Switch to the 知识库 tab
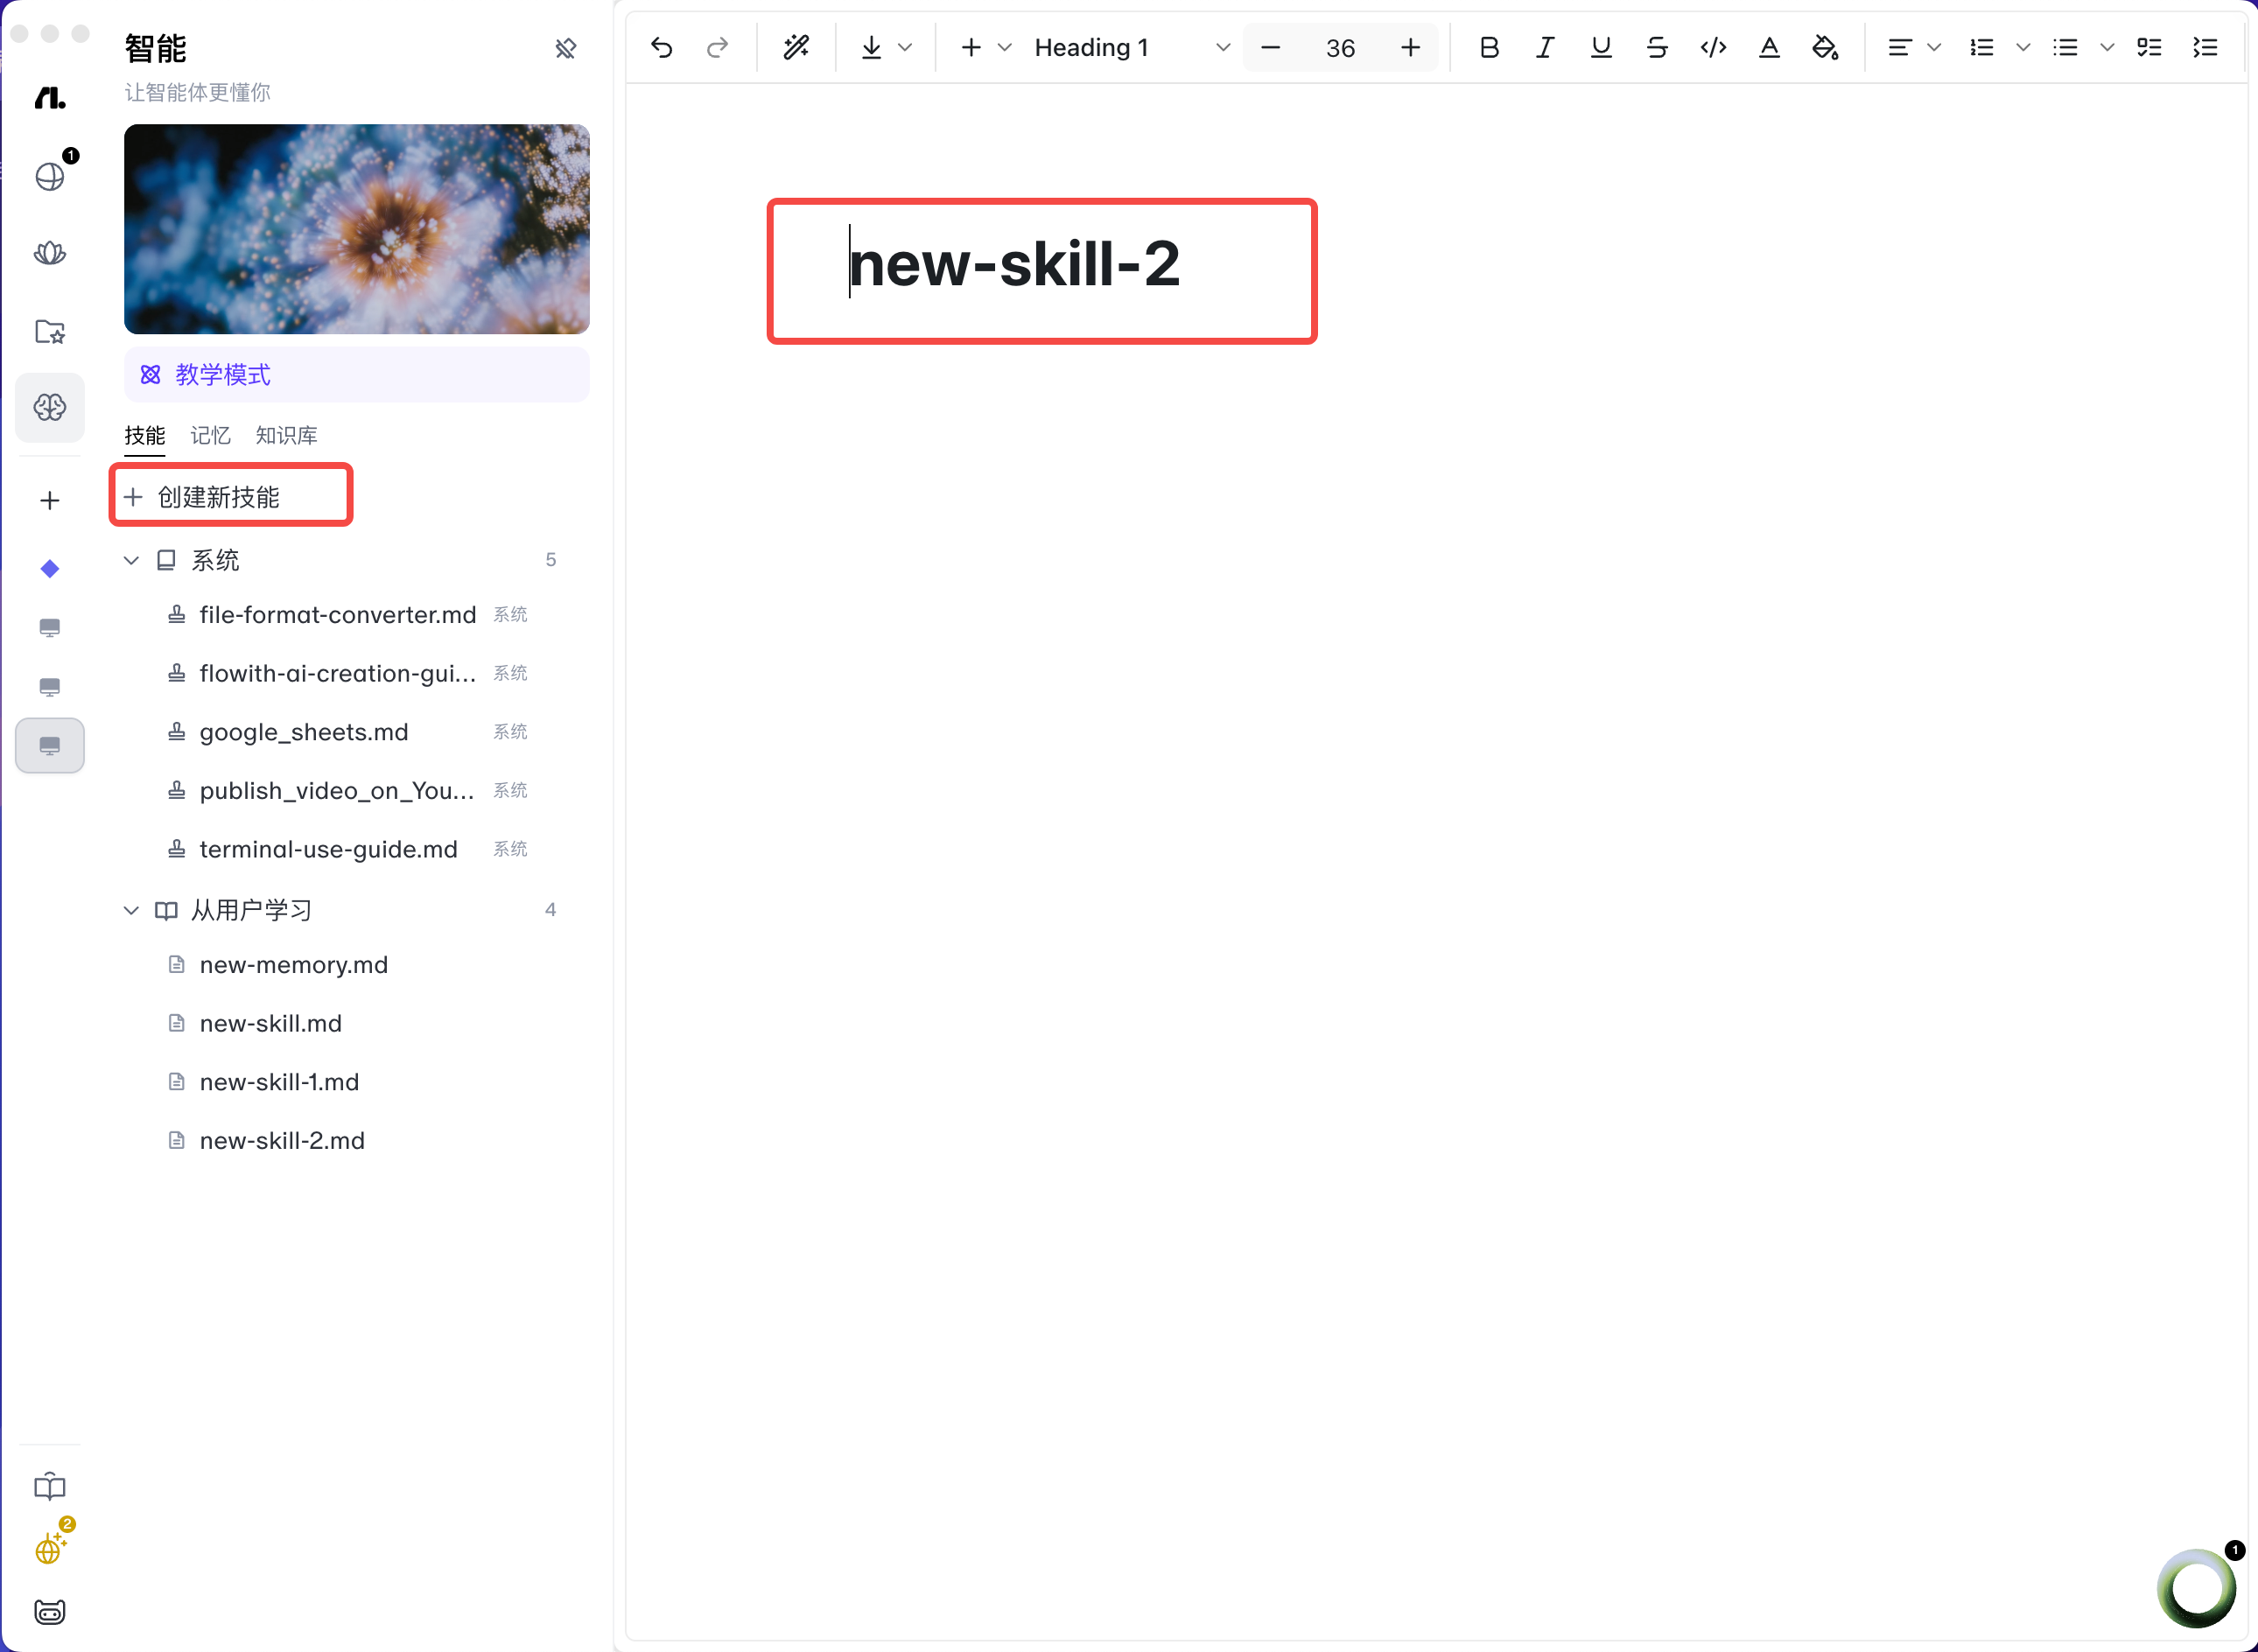This screenshot has height=1652, width=2258. point(286,435)
